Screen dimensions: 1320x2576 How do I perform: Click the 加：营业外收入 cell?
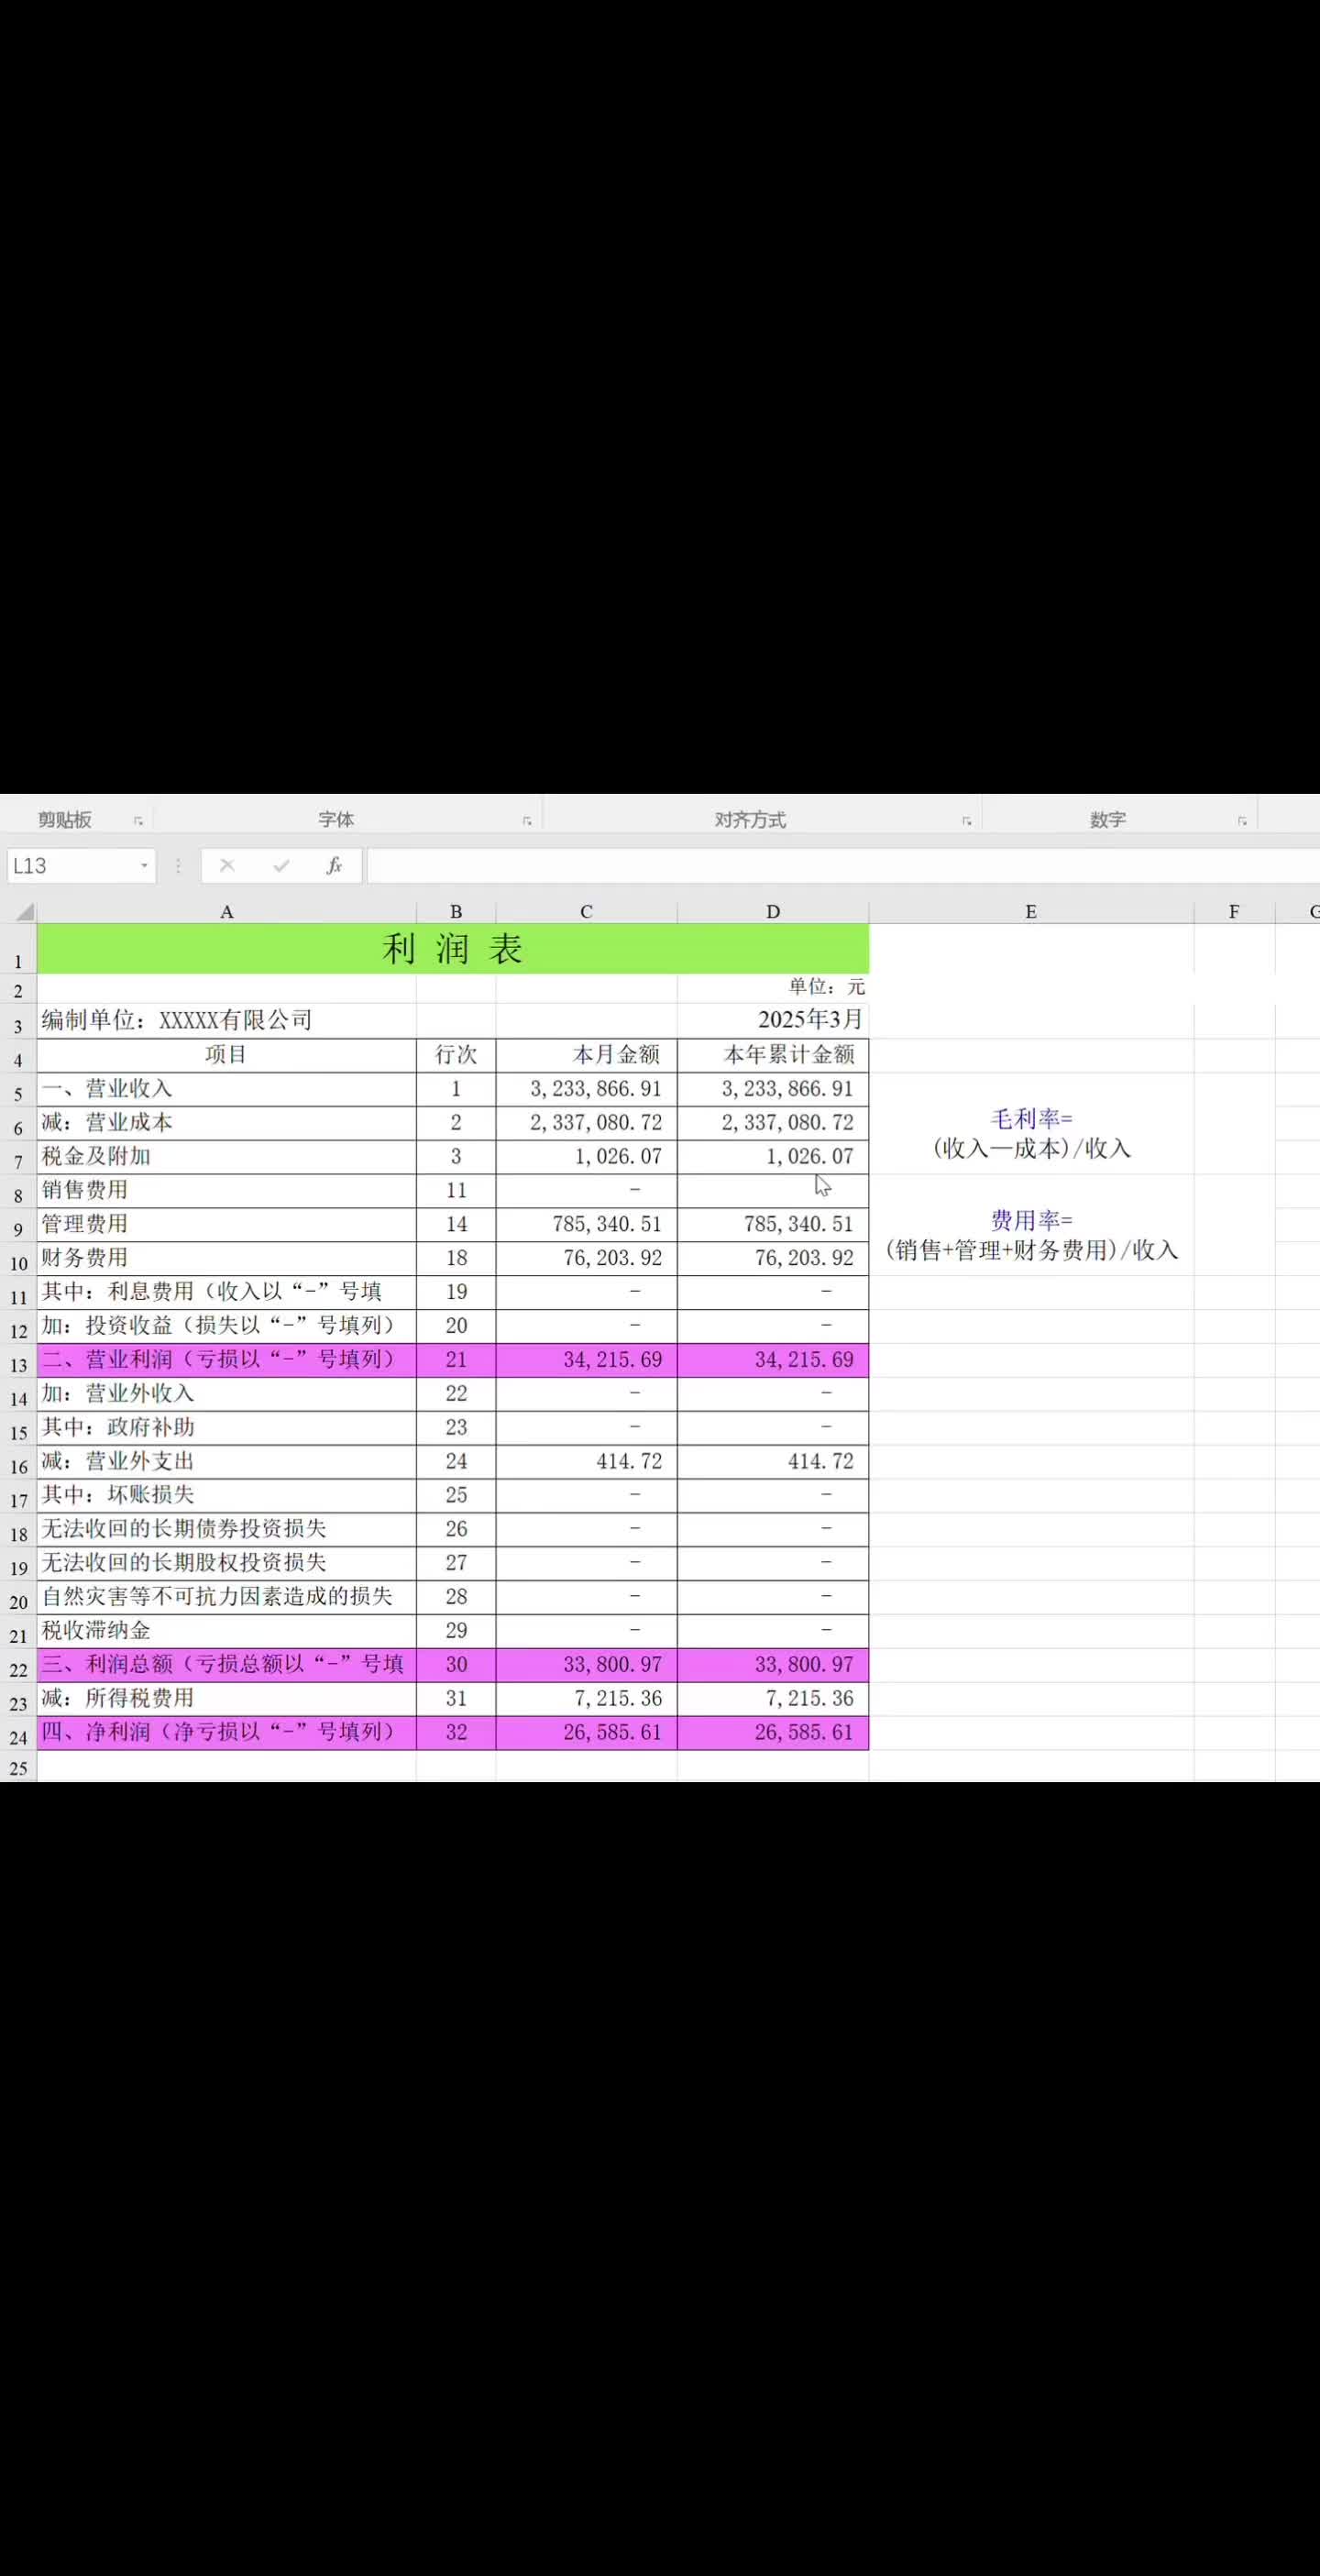point(227,1394)
